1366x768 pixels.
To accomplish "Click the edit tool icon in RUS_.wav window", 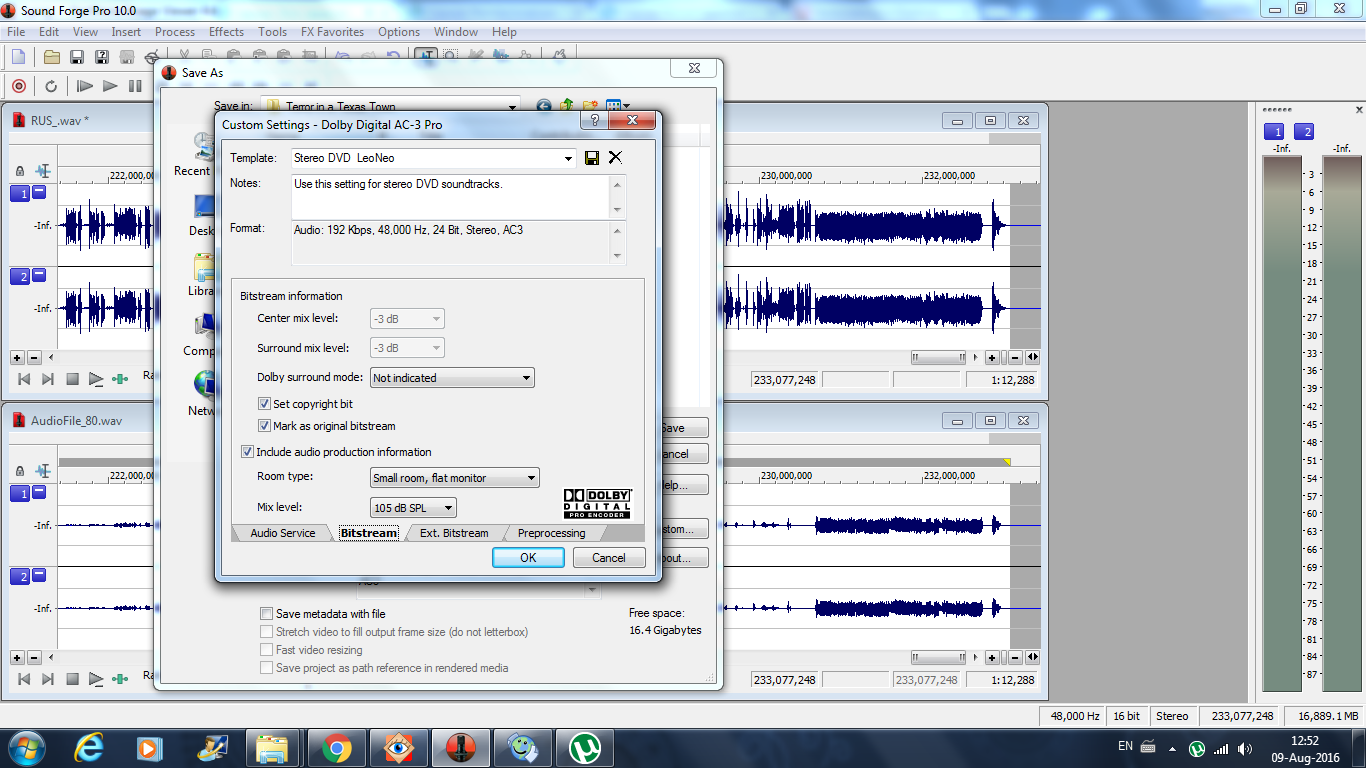I will coord(43,172).
